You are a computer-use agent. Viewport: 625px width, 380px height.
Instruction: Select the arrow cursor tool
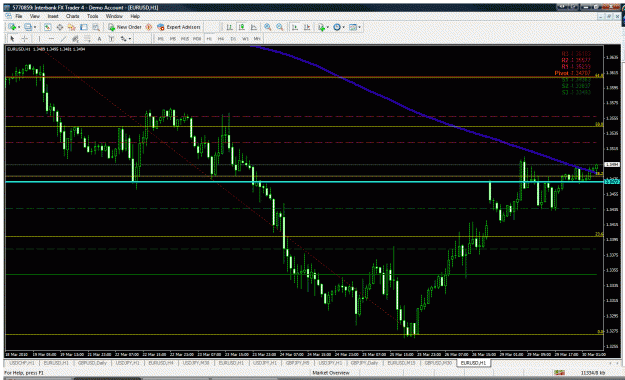pyautogui.click(x=12, y=39)
